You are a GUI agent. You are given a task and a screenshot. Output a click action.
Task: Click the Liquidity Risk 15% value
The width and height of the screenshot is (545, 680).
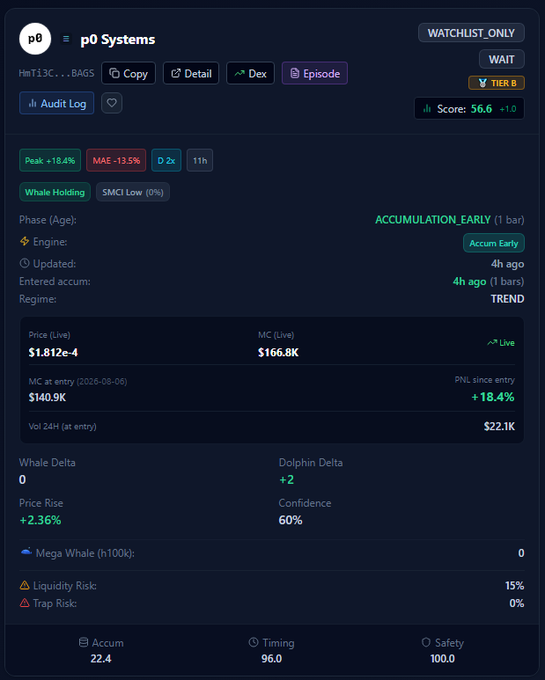515,585
